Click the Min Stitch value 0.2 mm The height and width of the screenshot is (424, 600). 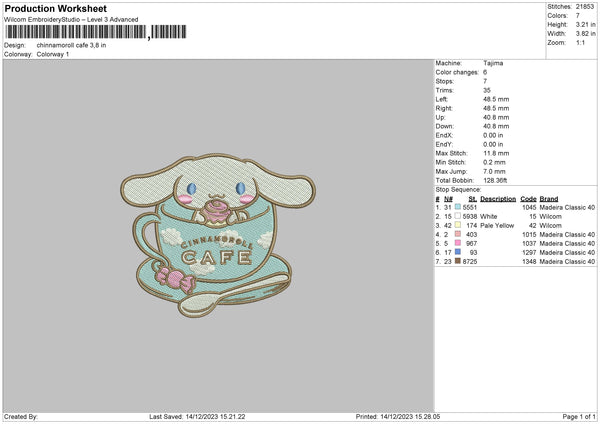click(494, 162)
